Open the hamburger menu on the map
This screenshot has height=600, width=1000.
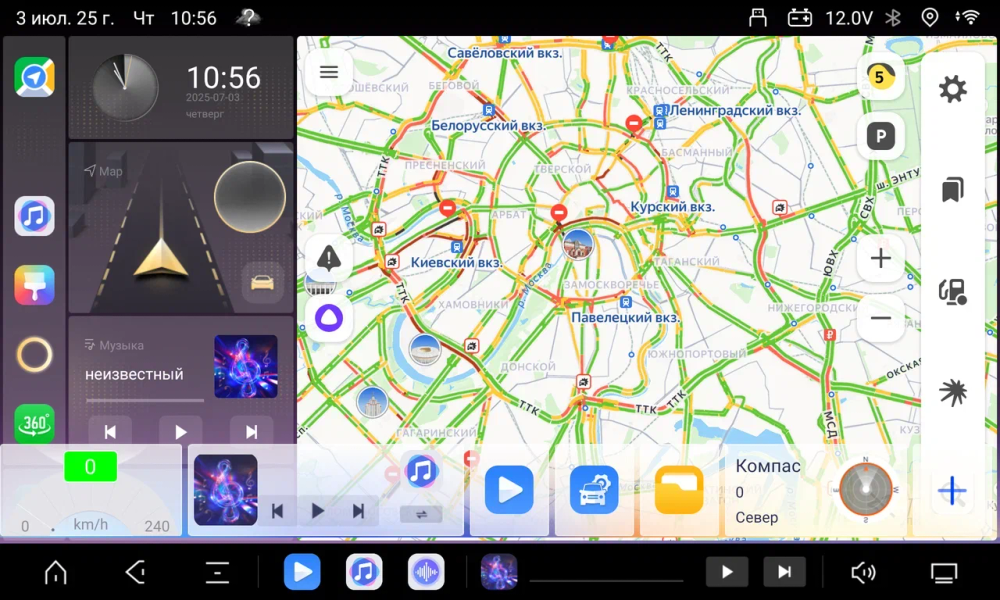point(329,72)
